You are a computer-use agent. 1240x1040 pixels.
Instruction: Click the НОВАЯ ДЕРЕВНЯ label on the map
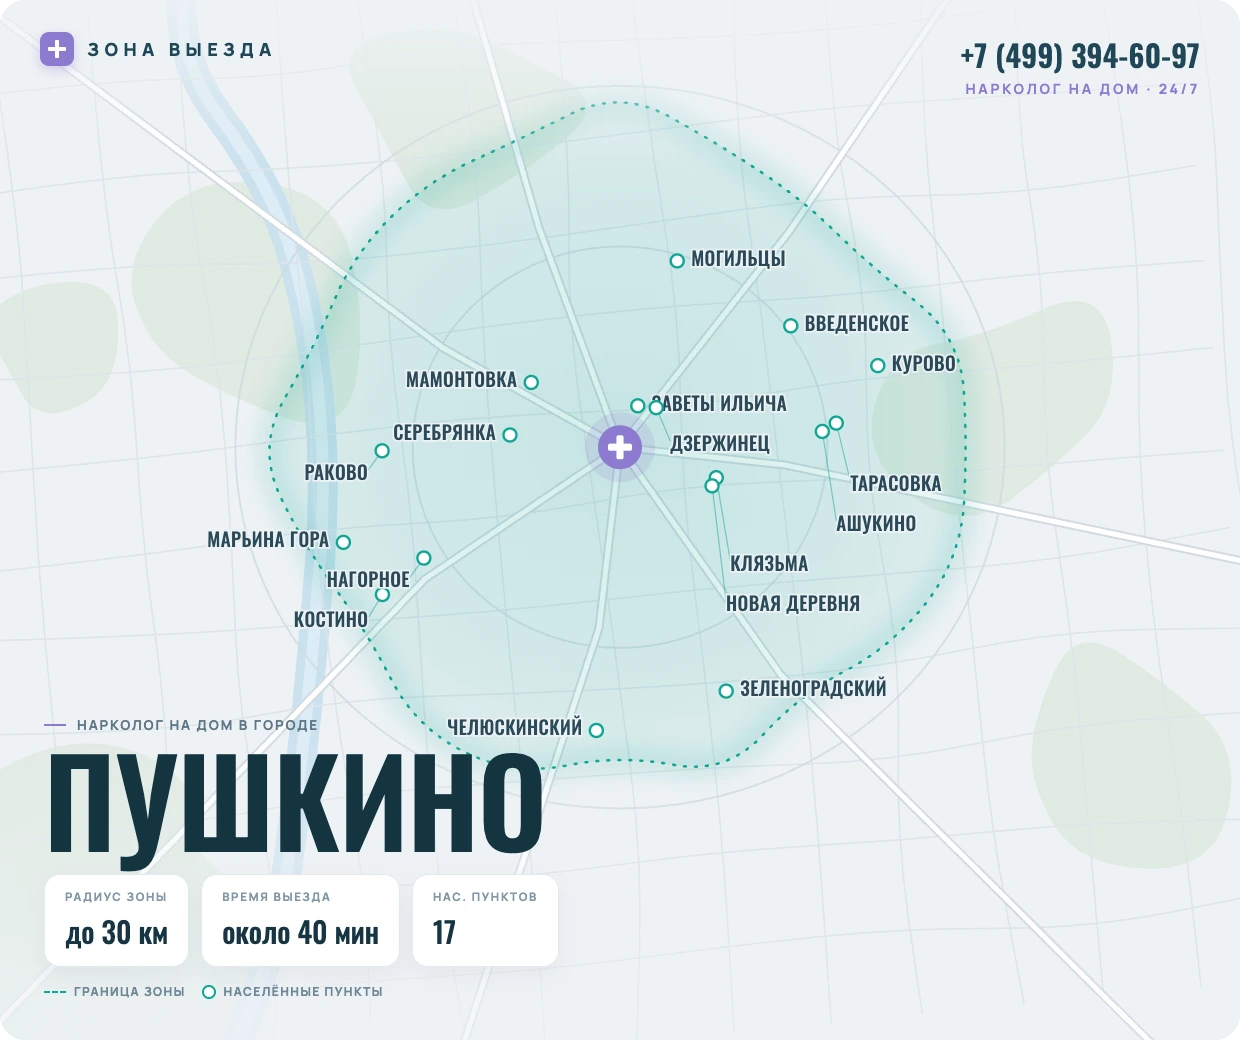793,604
